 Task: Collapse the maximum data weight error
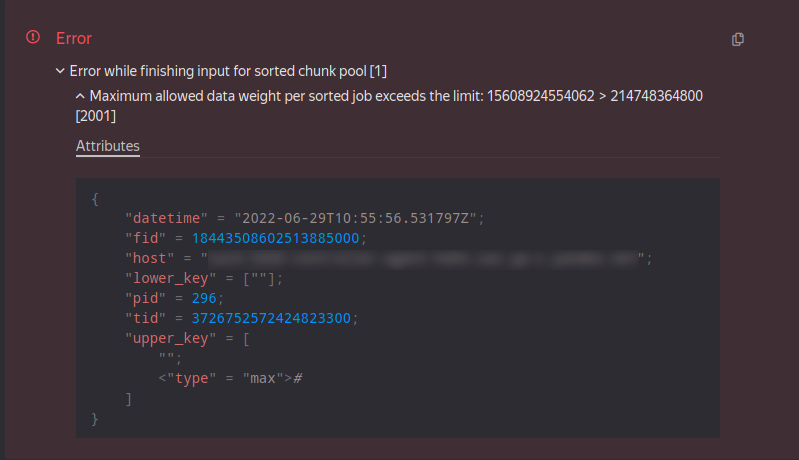80,95
